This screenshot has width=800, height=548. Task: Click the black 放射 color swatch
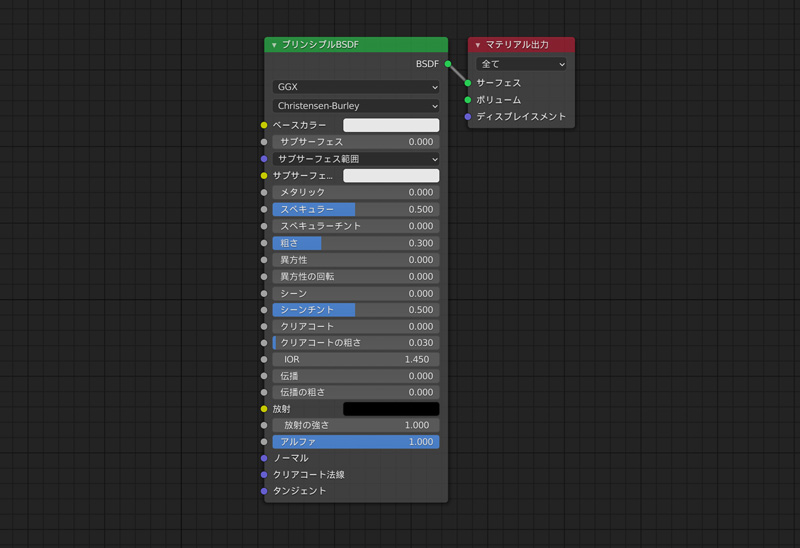391,409
